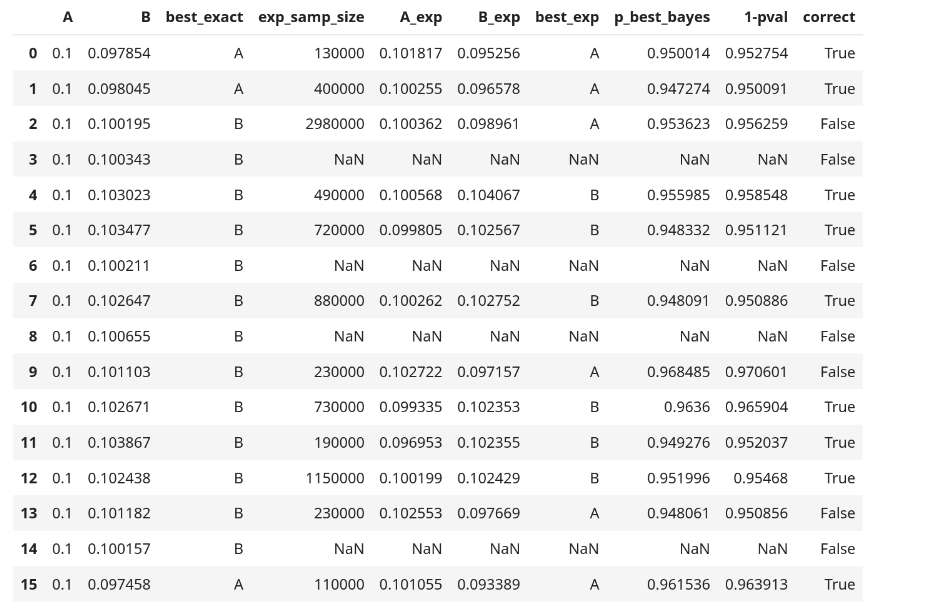The width and height of the screenshot is (925, 608).
Task: Click 1-pval value 0.95468
Action: click(760, 478)
